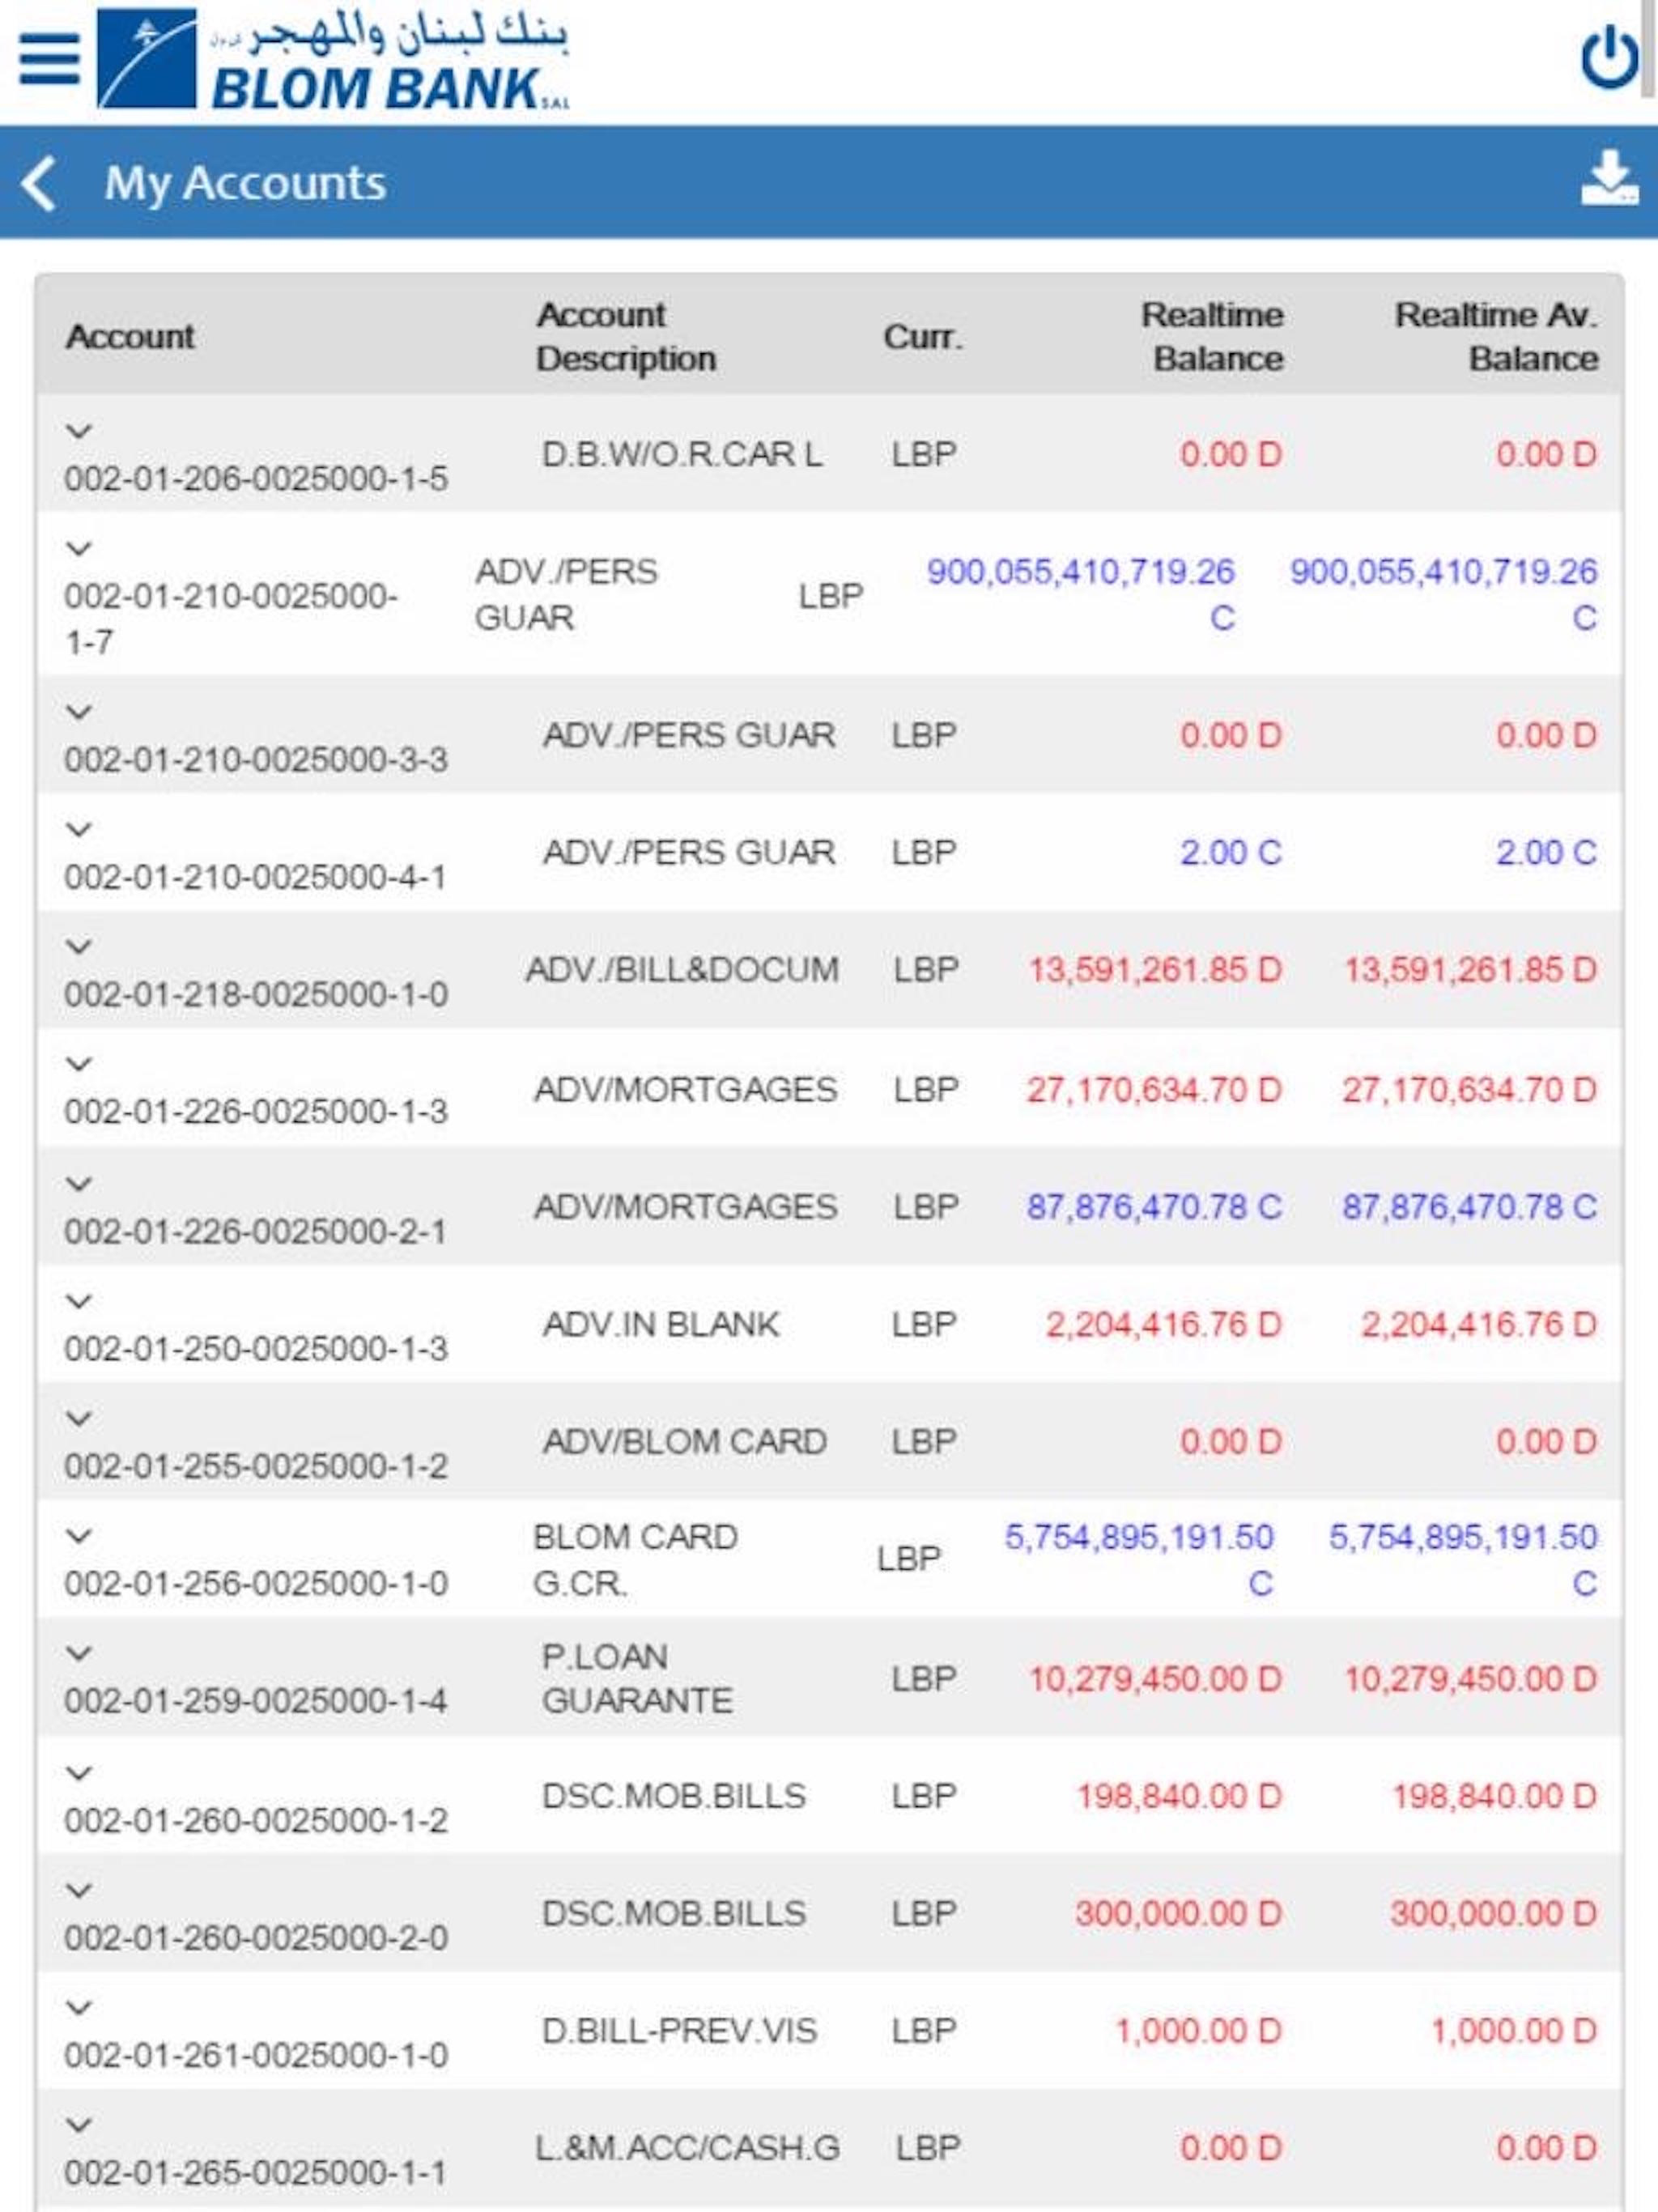Image resolution: width=1658 pixels, height=2212 pixels.
Task: Expand account 002-01-255-0025000-1-2 chevron
Action: 79,1418
